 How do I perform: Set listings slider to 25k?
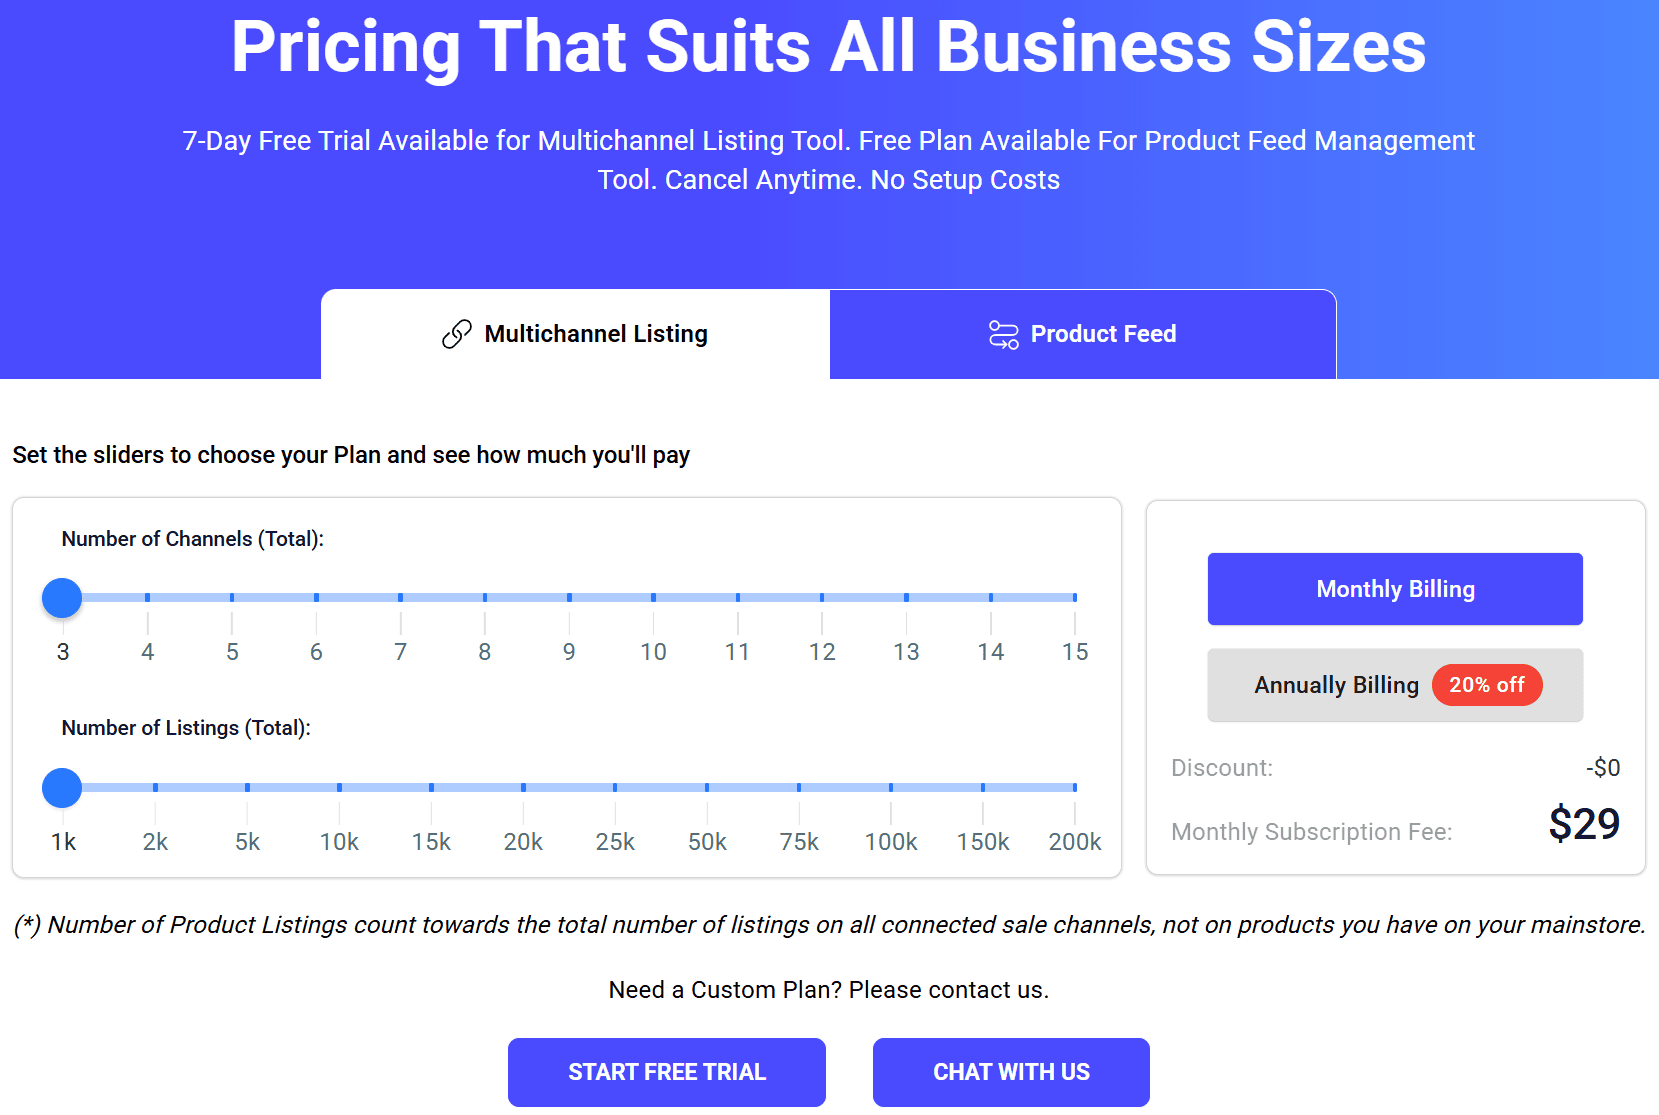click(x=615, y=787)
